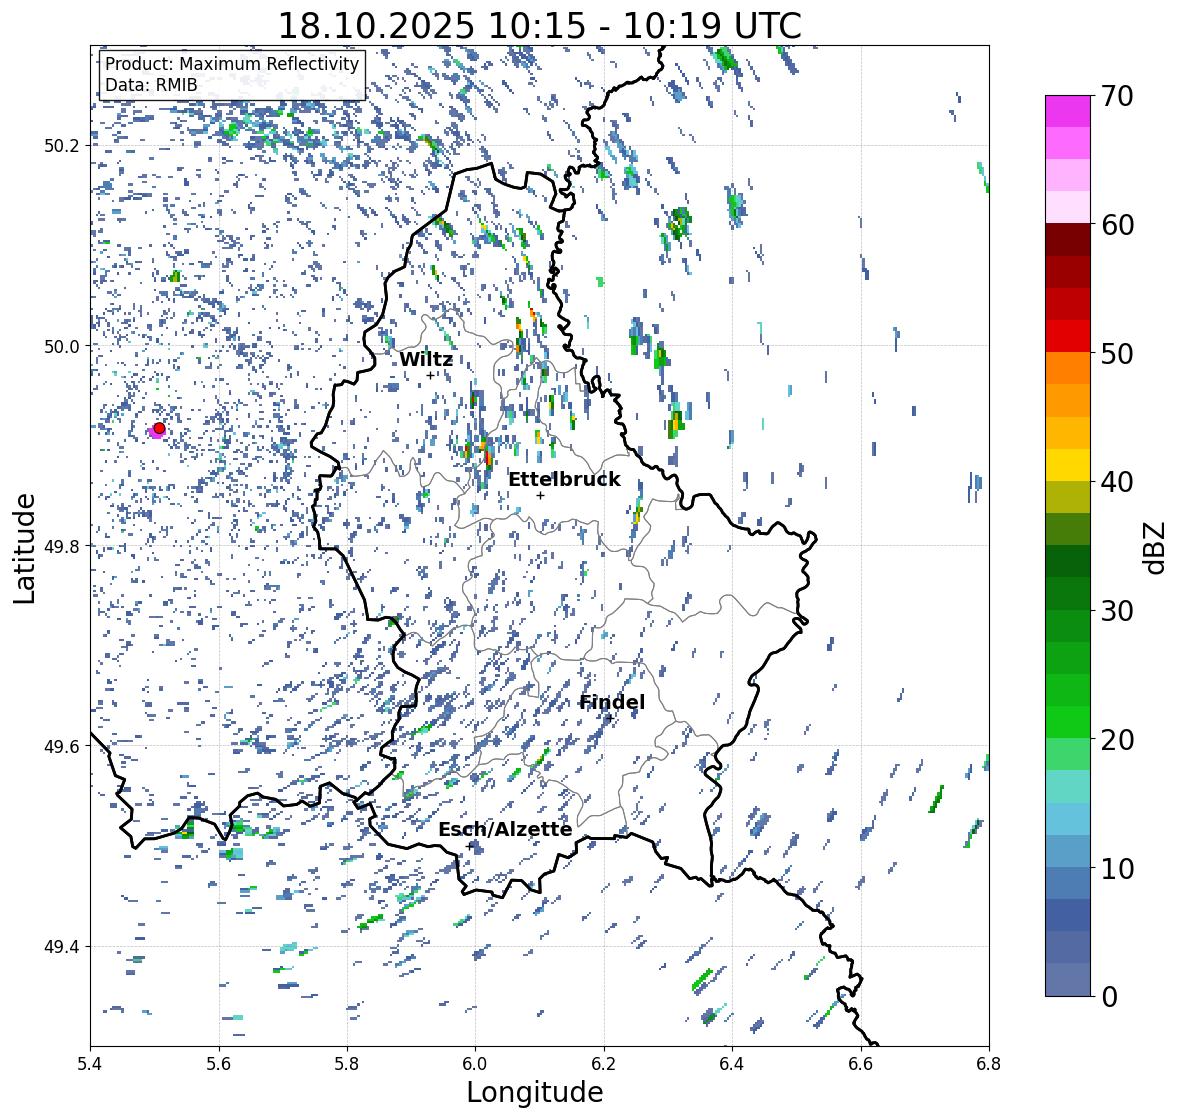The height and width of the screenshot is (1117, 1179).
Task: Click longitude tick label 5.8
Action: pos(347,1064)
